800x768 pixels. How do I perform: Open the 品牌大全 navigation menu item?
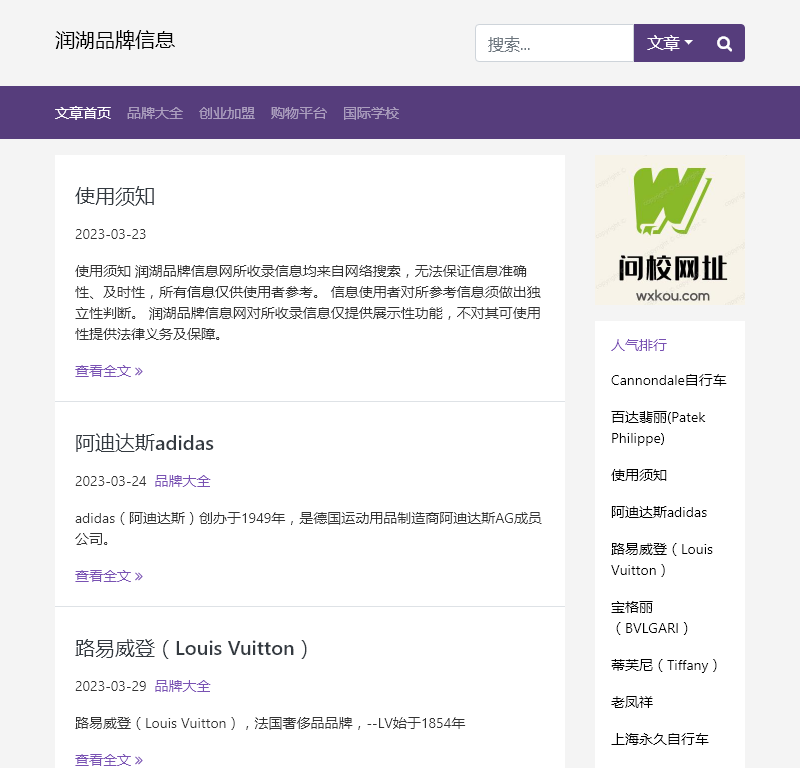pos(155,113)
